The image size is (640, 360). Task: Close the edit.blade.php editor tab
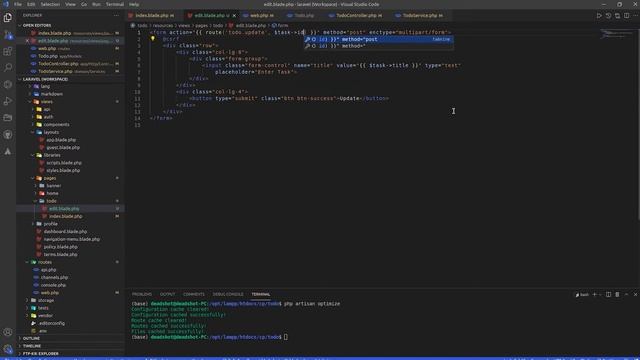(234, 16)
